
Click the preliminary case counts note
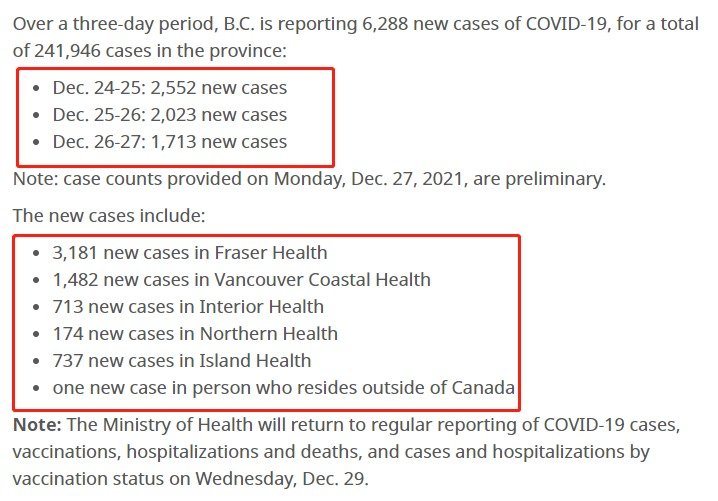310,179
